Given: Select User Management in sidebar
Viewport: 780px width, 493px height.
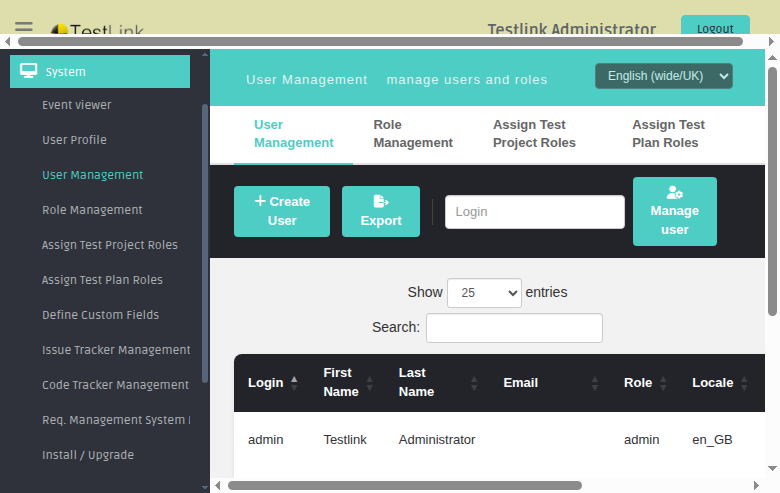Looking at the screenshot, I should 93,175.
